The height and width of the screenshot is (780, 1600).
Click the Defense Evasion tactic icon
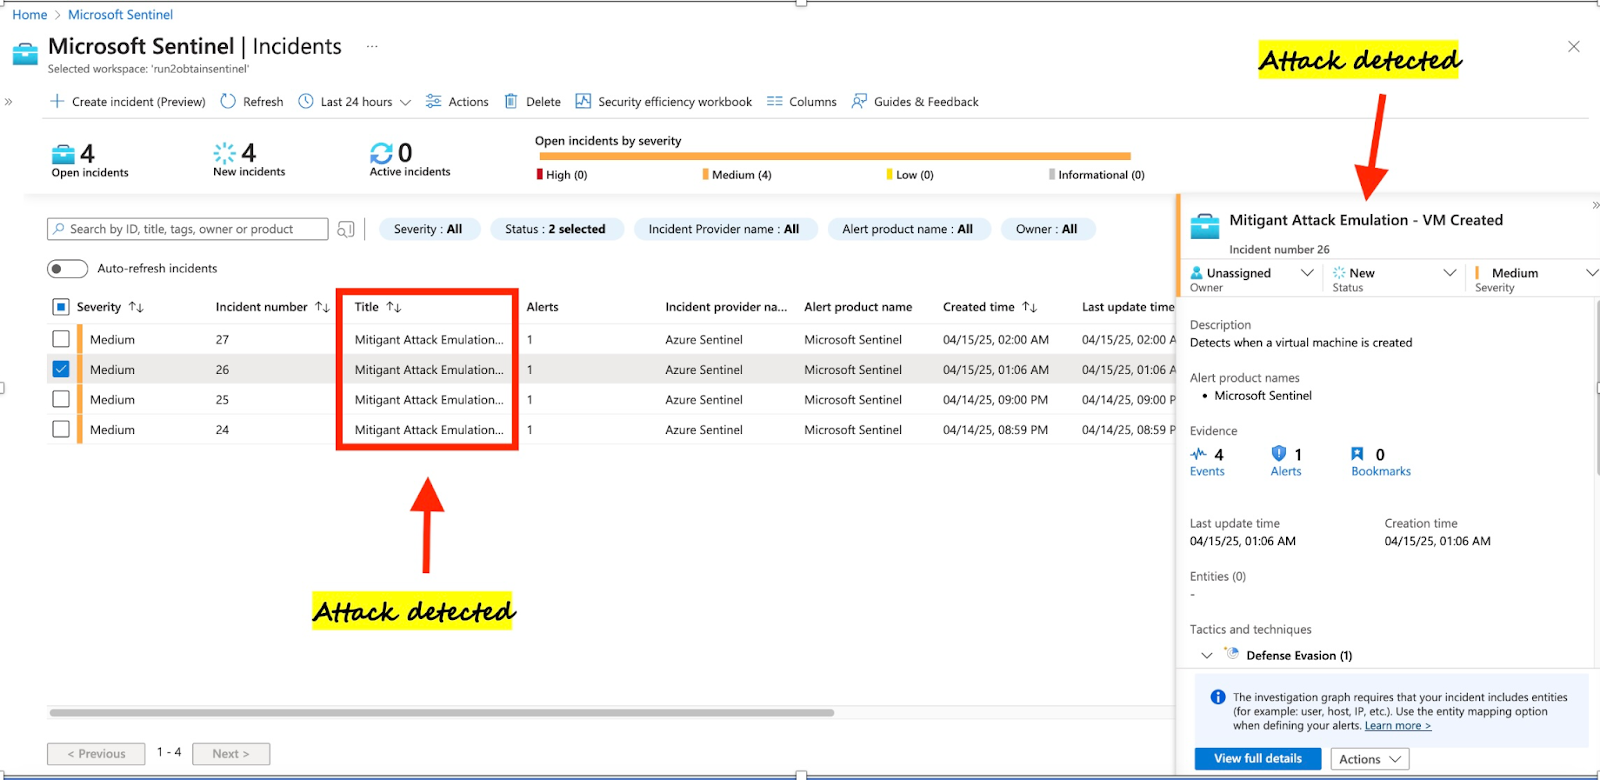pos(1232,654)
